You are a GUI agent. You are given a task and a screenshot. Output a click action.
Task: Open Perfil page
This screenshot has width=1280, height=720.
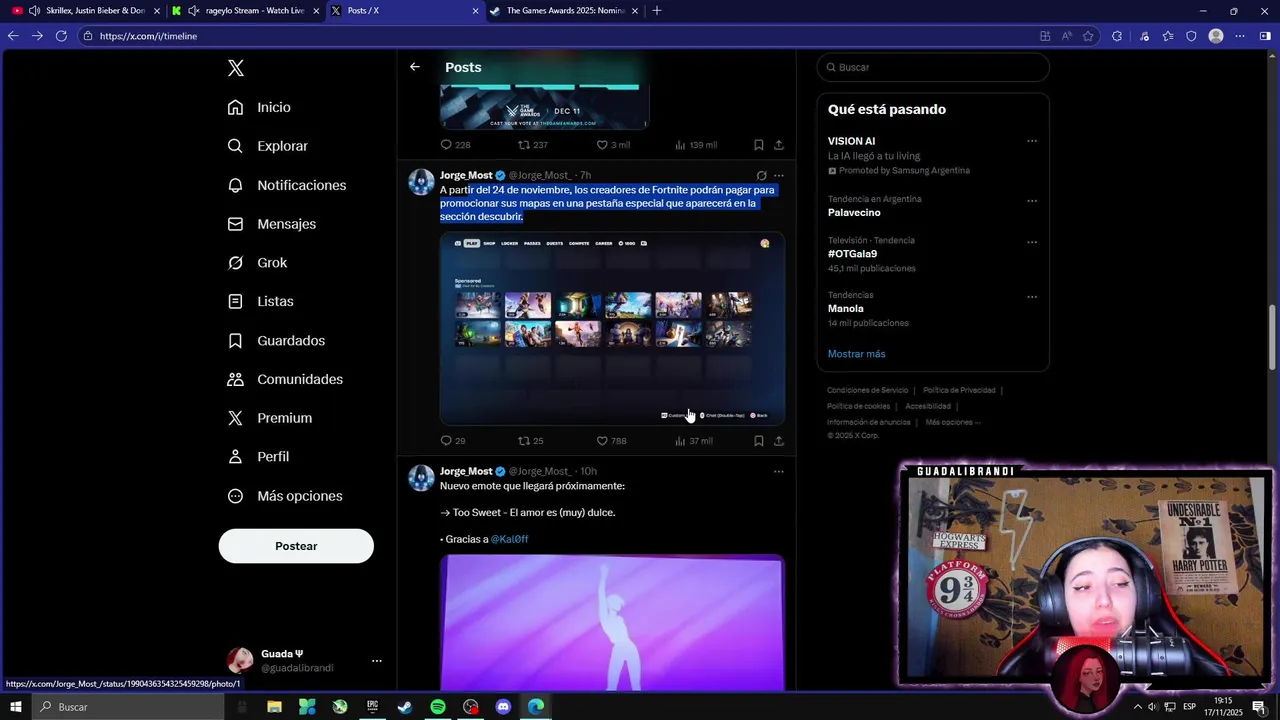click(258, 457)
